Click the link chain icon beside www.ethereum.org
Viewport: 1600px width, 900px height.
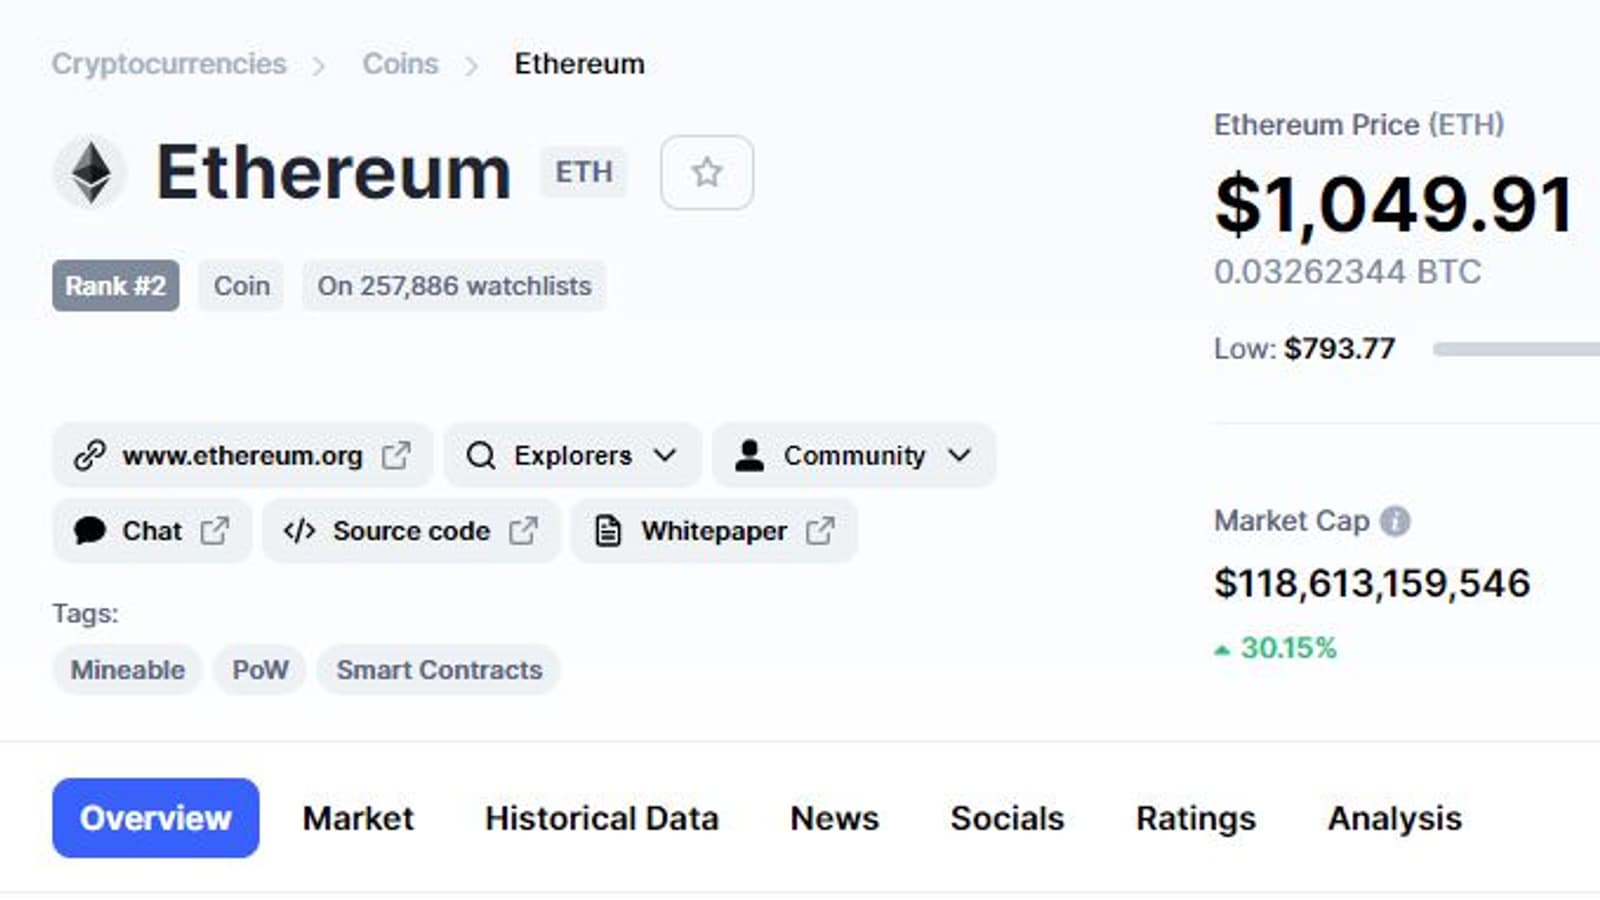tap(90, 456)
